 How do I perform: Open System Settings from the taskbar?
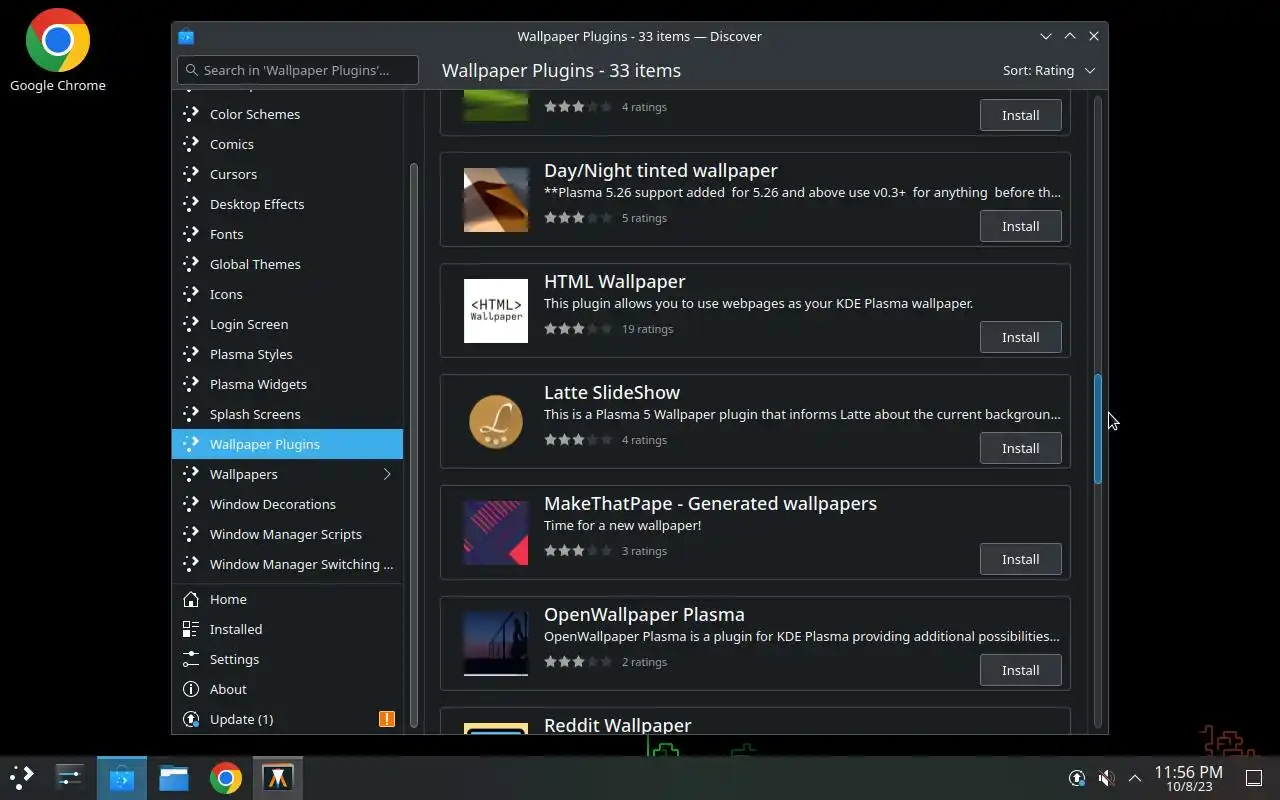[x=70, y=777]
